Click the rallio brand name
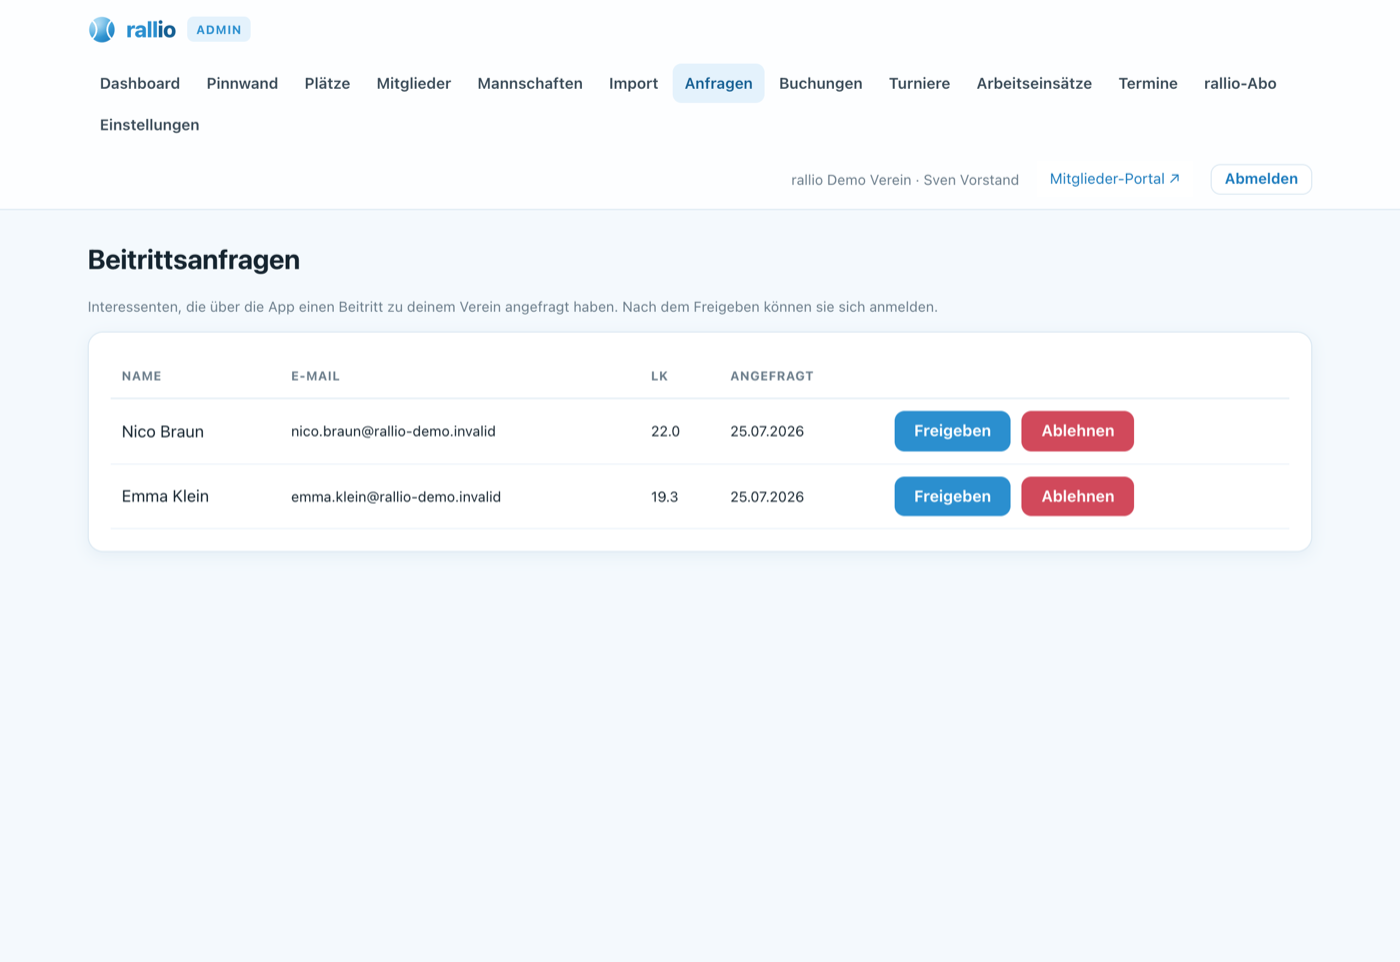This screenshot has height=962, width=1400. click(x=151, y=30)
